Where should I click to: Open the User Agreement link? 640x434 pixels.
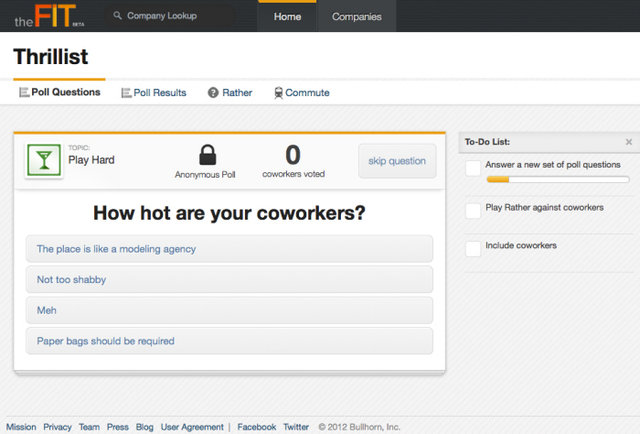(x=192, y=427)
